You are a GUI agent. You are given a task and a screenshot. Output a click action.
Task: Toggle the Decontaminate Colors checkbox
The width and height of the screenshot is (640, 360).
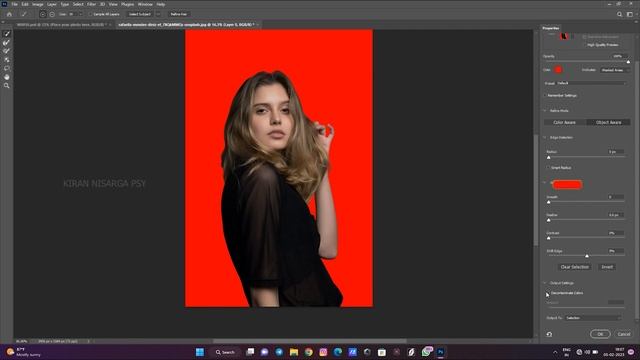pyautogui.click(x=548, y=293)
